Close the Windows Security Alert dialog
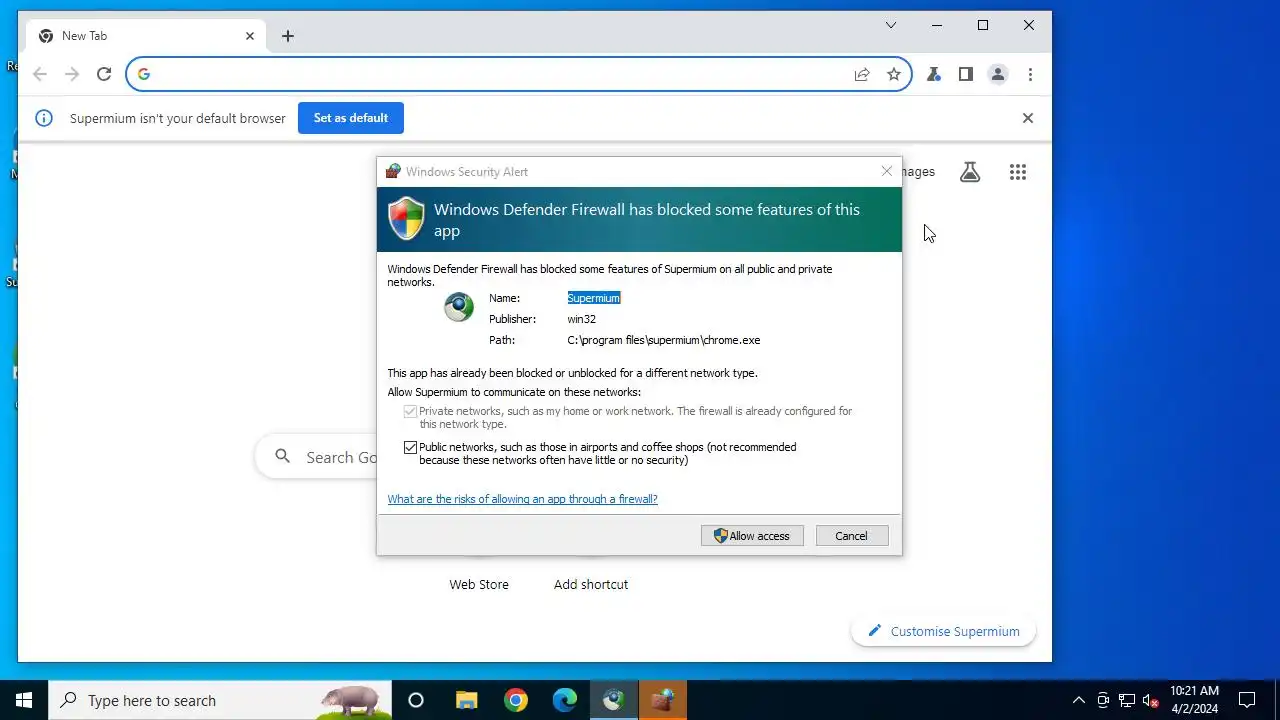 (x=886, y=171)
